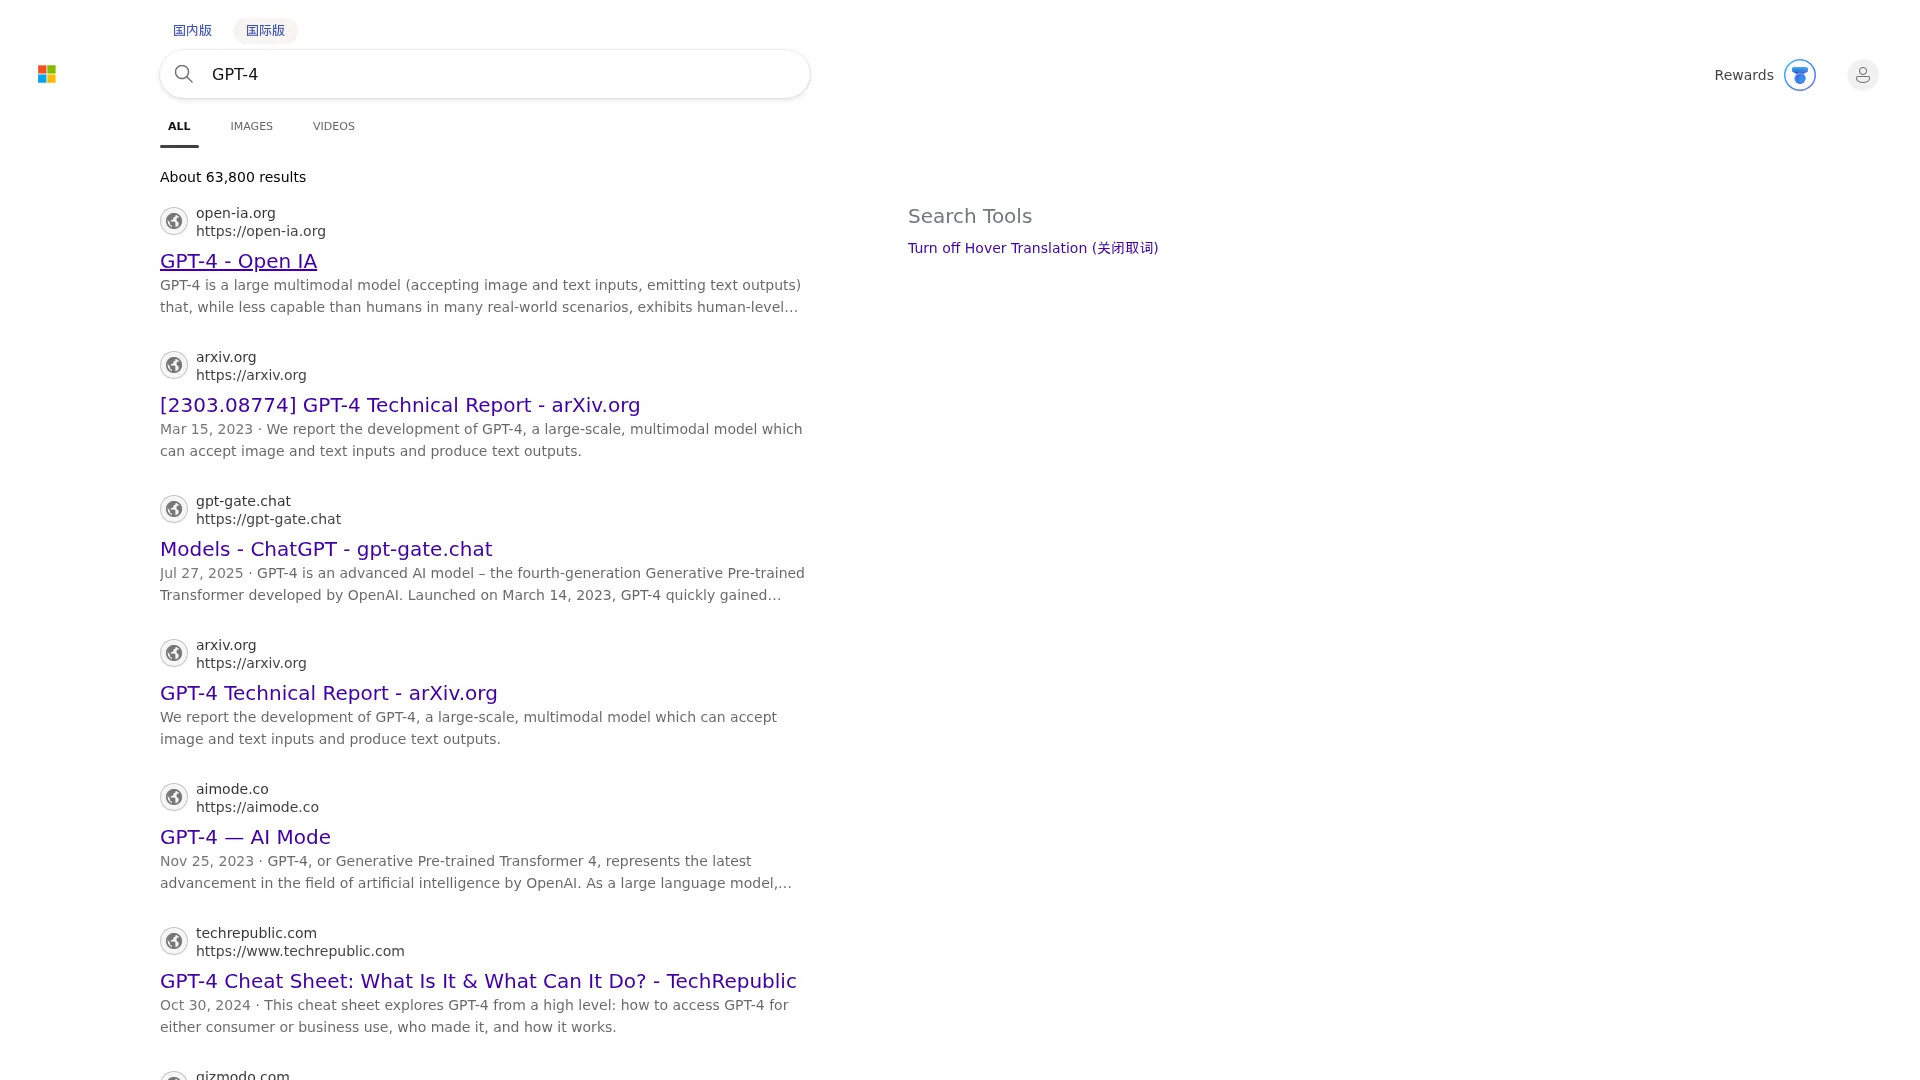The image size is (1920, 1080).
Task: Click the open-ia.org site name
Action: (236, 213)
